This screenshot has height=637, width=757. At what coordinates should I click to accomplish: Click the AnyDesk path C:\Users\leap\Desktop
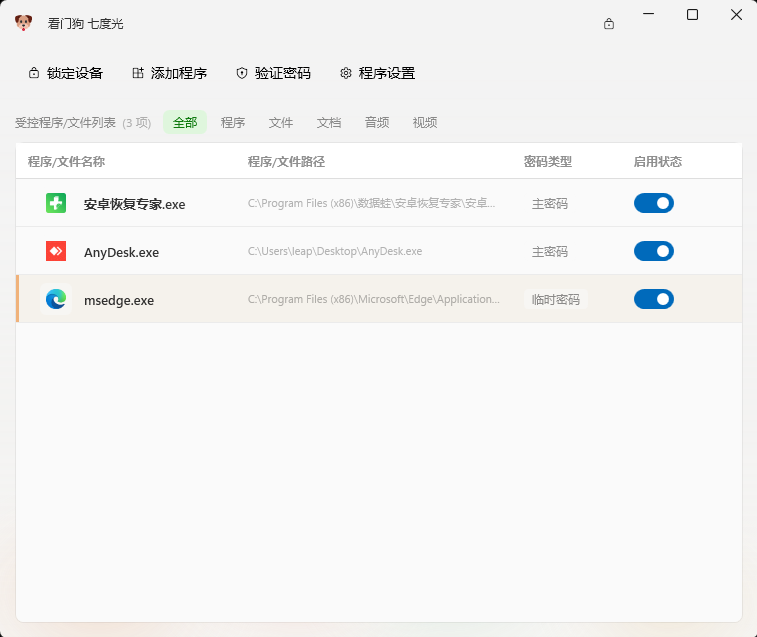pos(335,251)
